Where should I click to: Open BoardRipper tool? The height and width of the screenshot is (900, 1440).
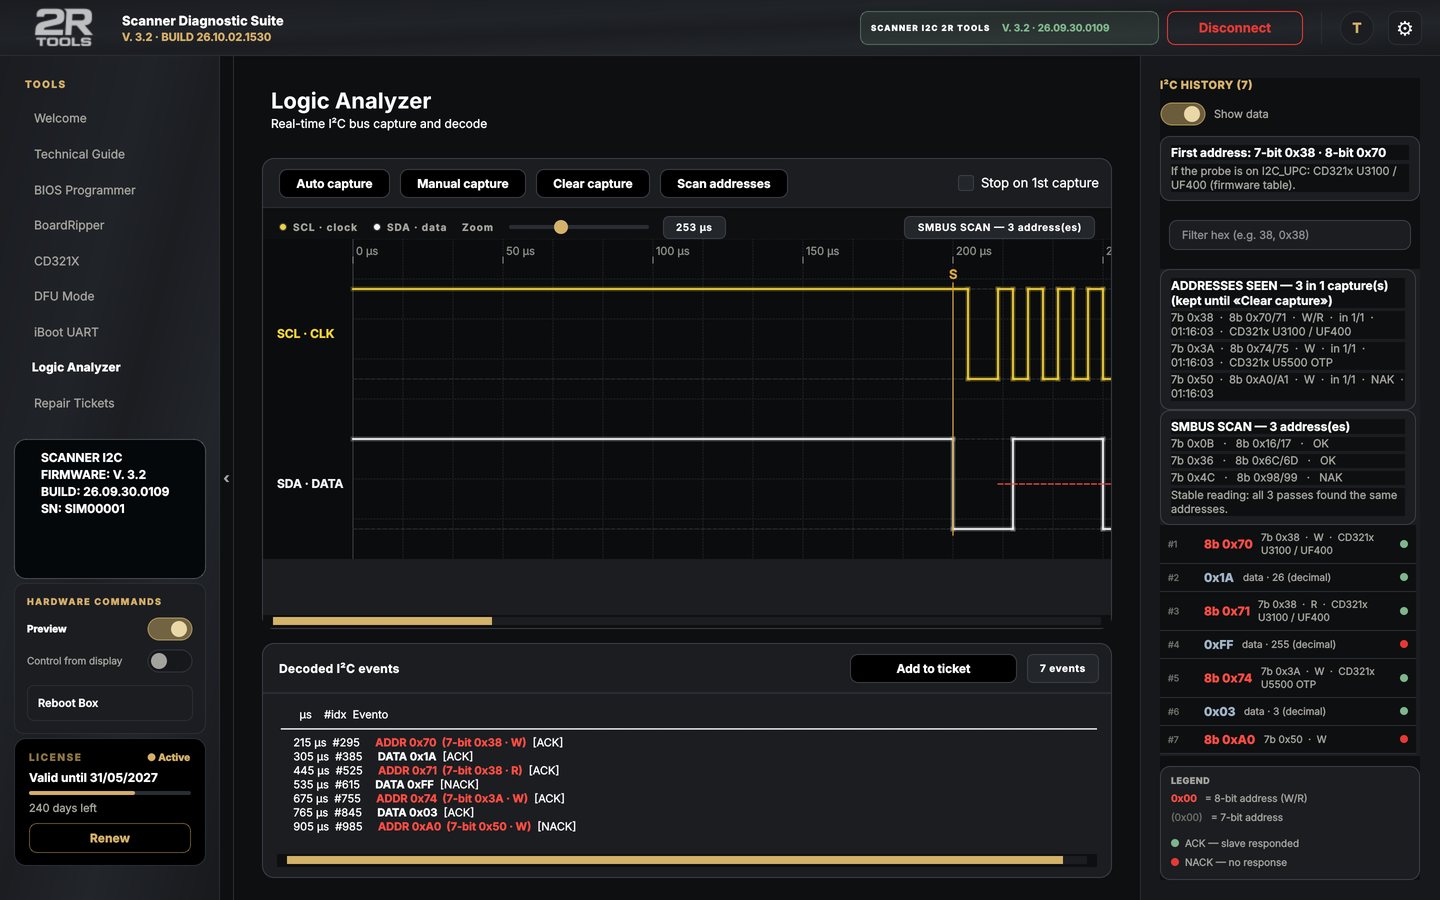[69, 225]
